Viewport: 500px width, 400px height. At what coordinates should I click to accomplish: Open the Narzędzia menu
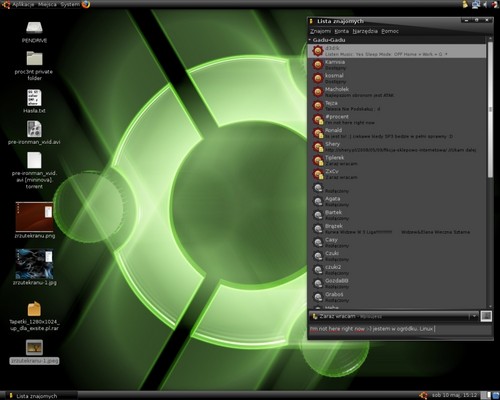click(x=365, y=31)
